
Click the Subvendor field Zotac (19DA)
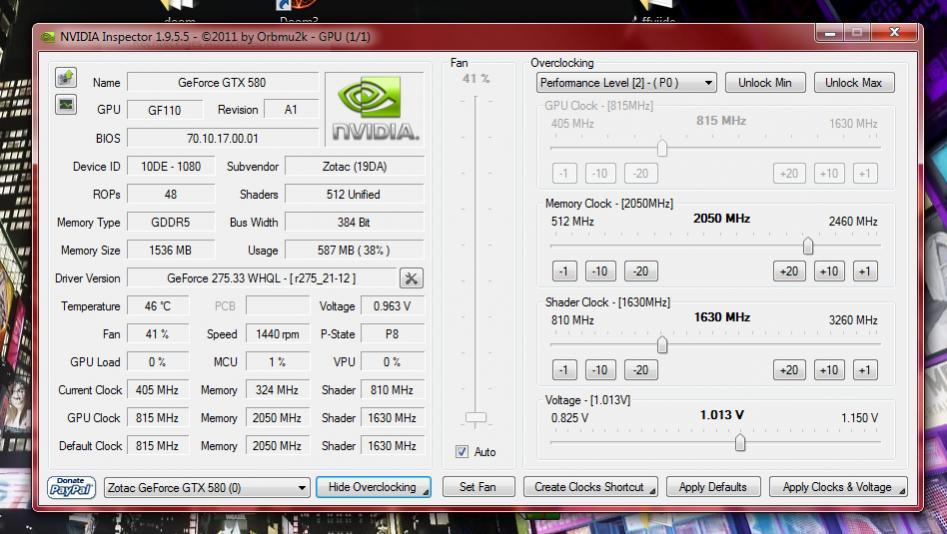[355, 166]
